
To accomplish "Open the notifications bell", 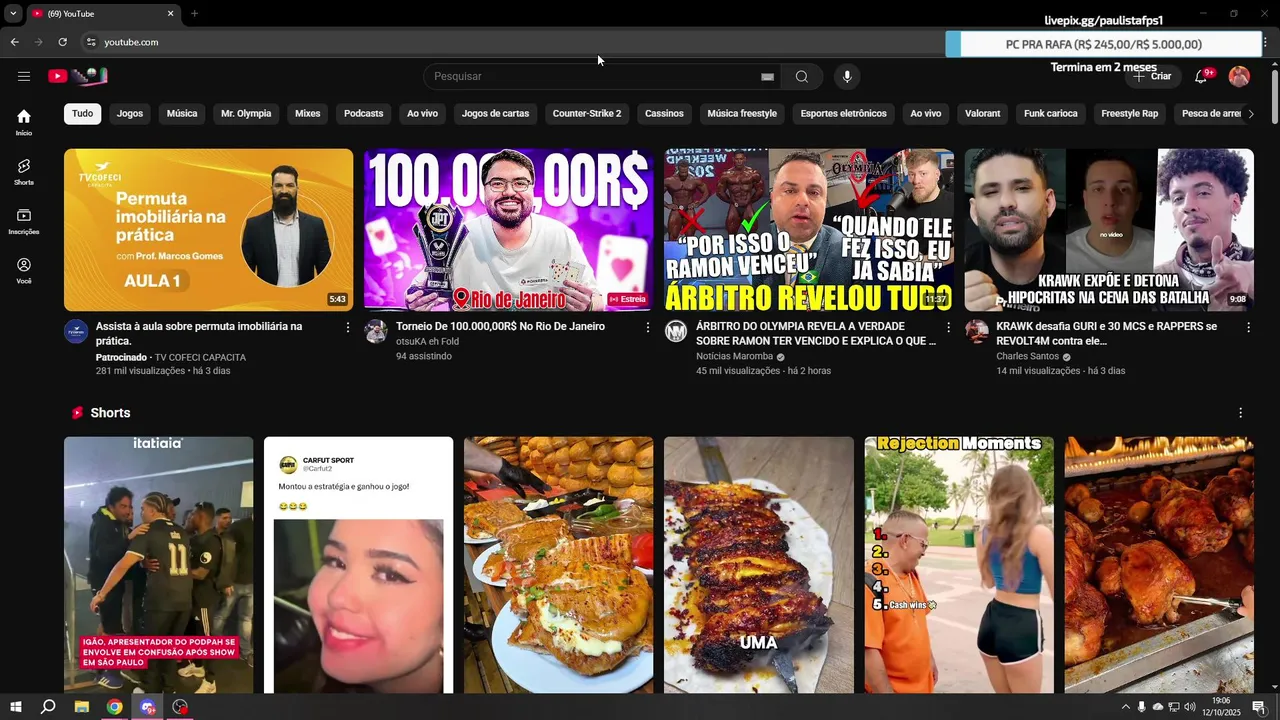I will point(1202,77).
